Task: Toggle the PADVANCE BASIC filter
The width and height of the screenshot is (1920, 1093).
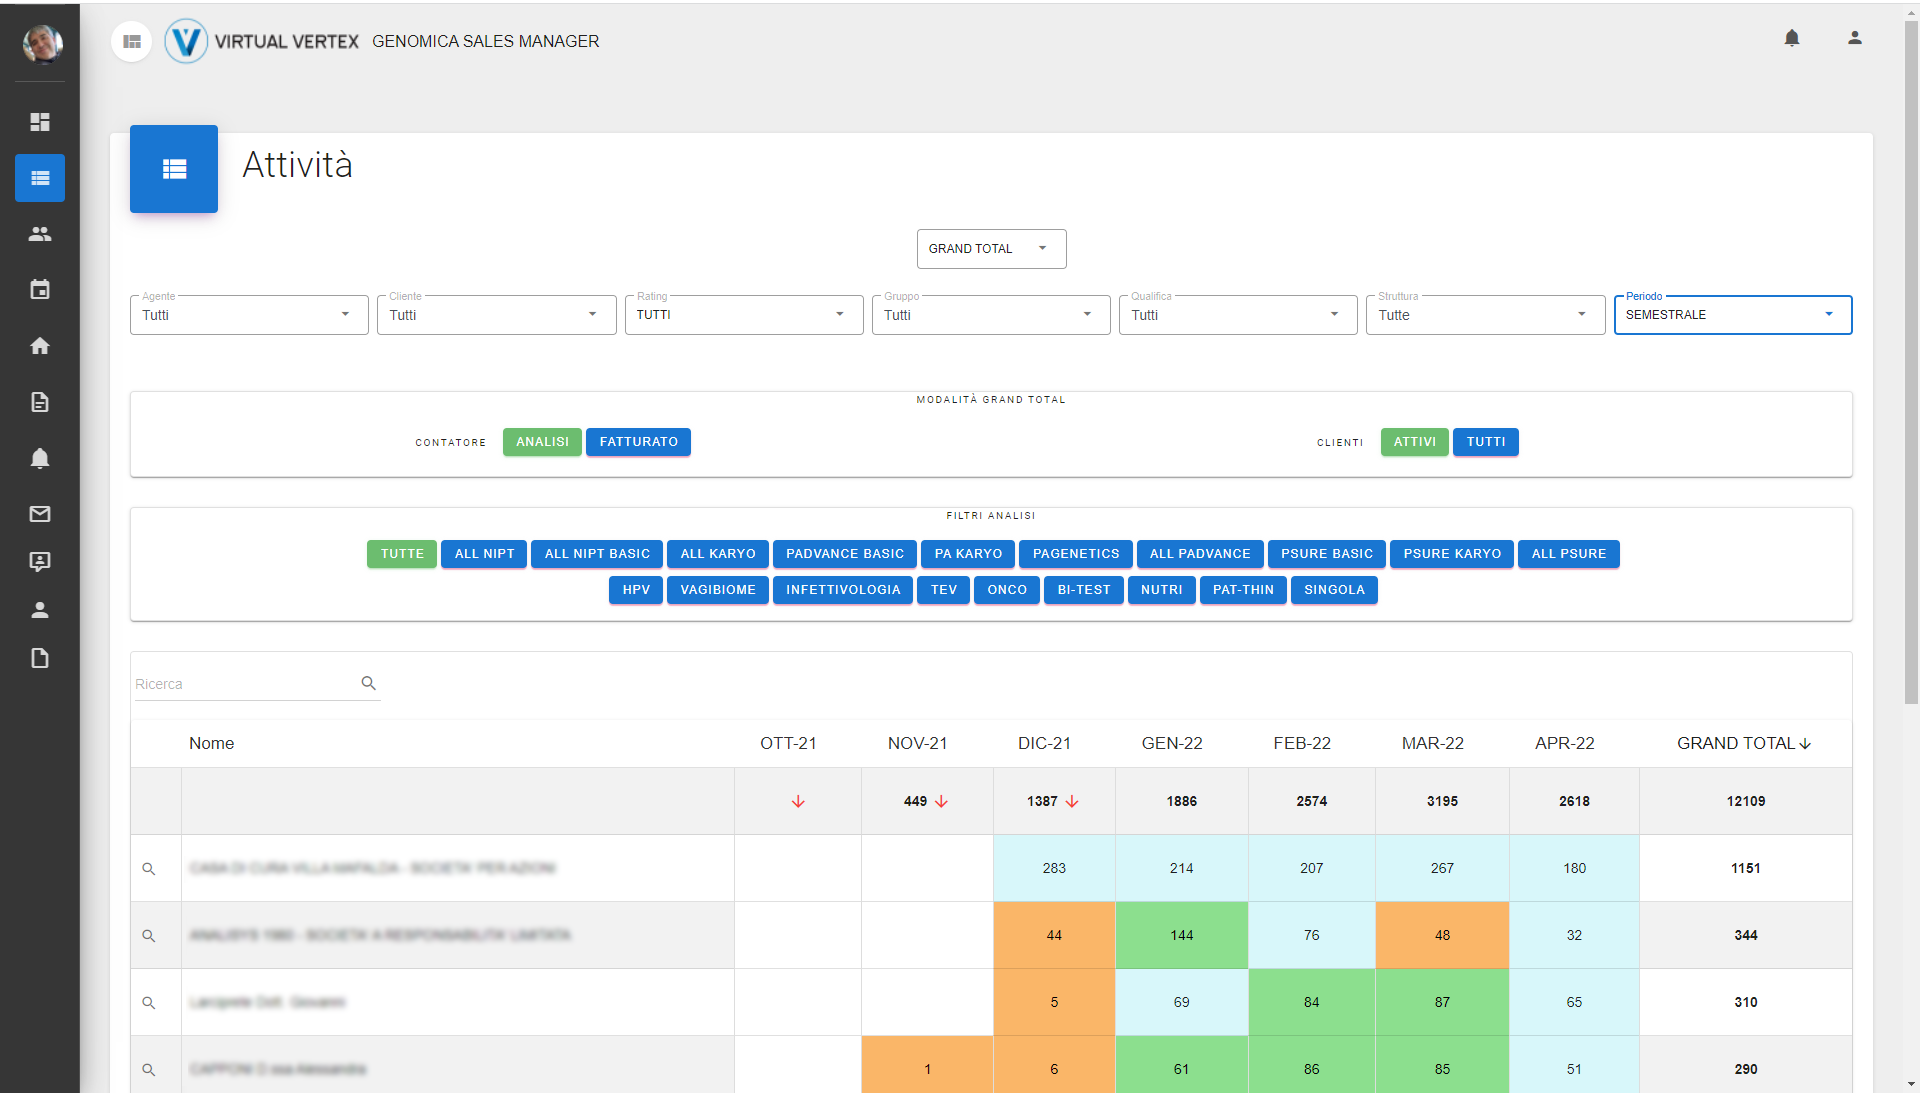Action: pyautogui.click(x=845, y=554)
